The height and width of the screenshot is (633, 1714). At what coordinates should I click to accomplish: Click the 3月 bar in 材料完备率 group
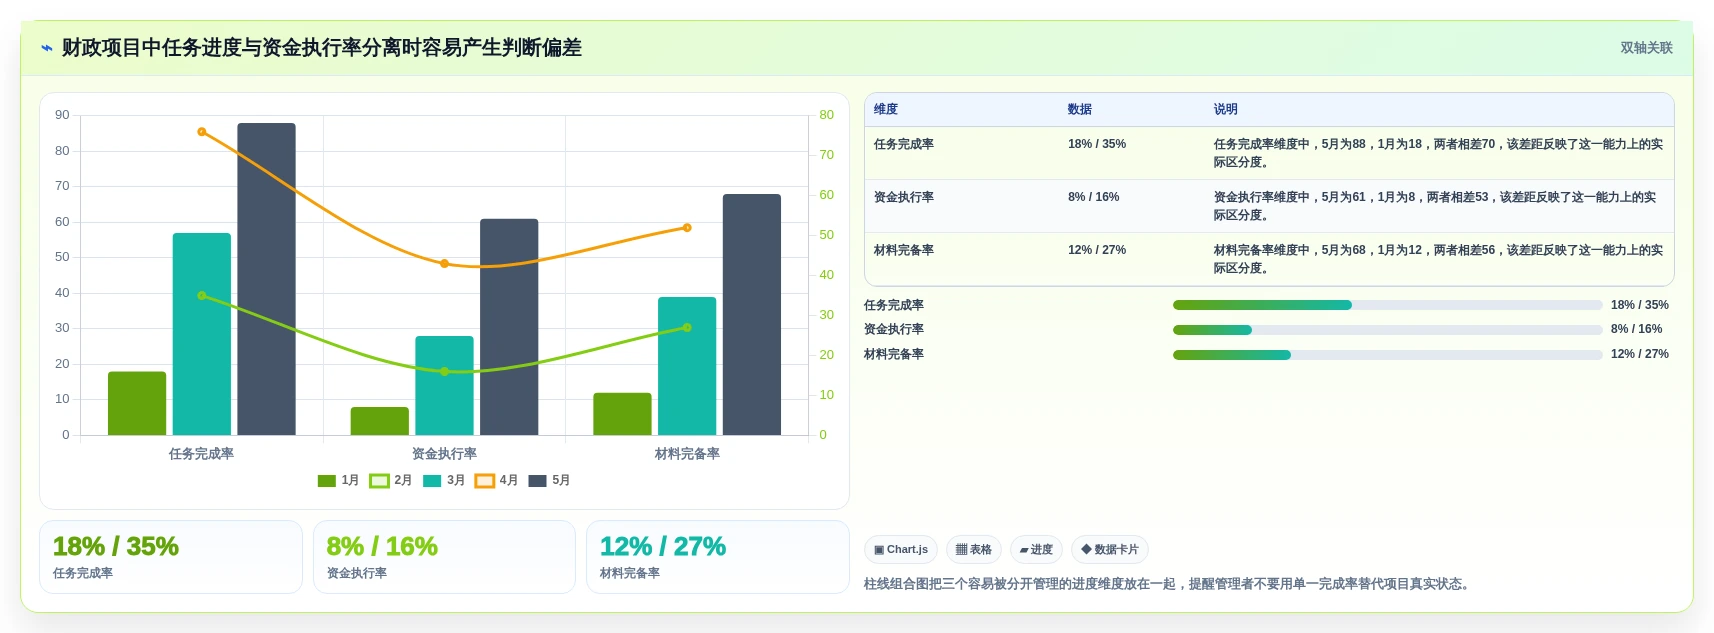(x=687, y=366)
